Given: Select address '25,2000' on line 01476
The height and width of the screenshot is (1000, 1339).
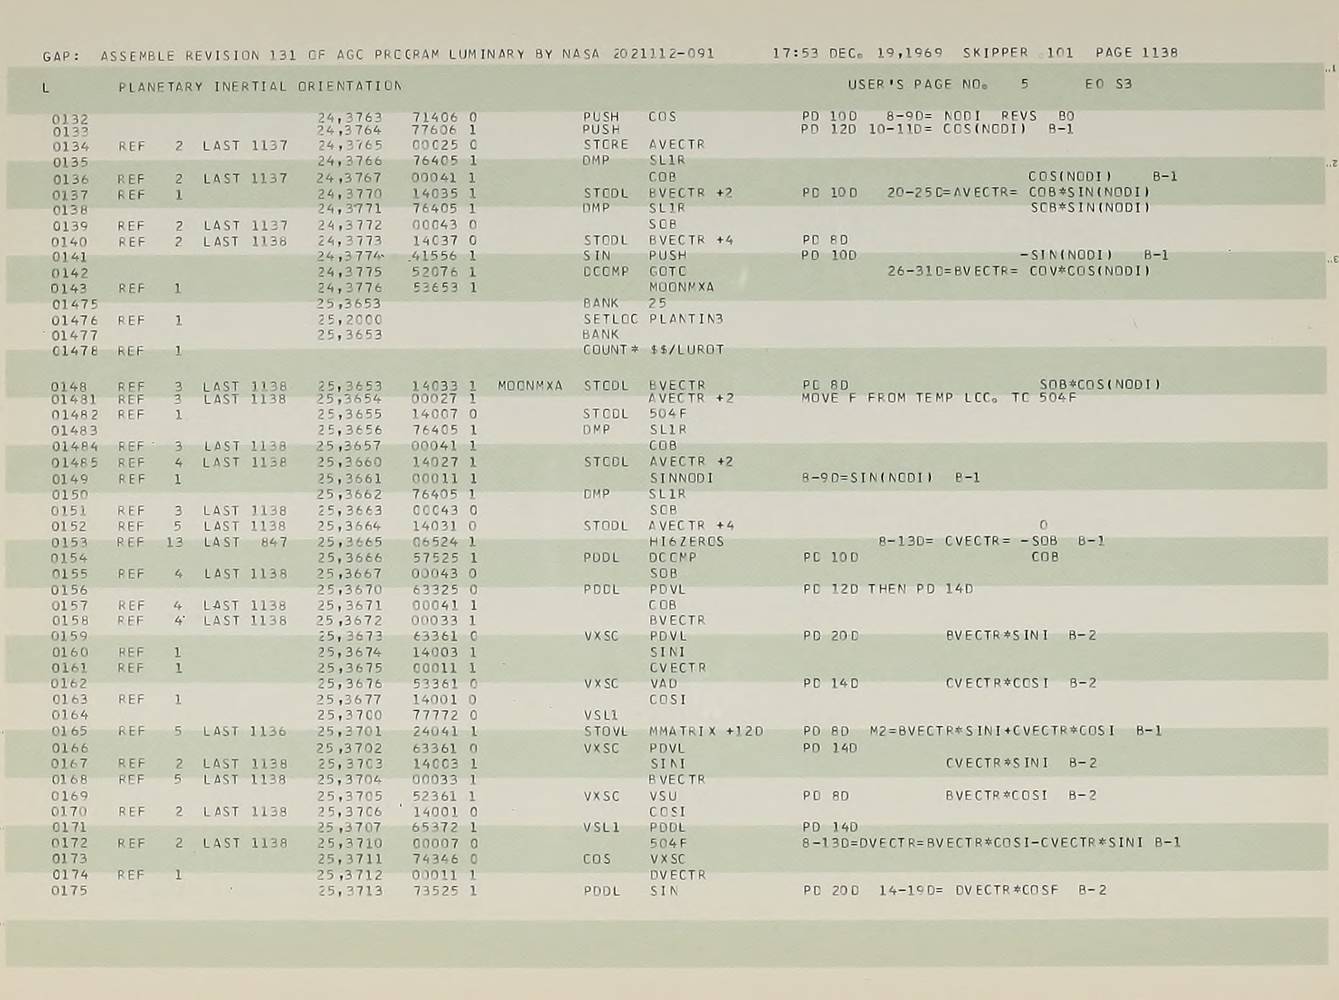Looking at the screenshot, I should [x=350, y=320].
